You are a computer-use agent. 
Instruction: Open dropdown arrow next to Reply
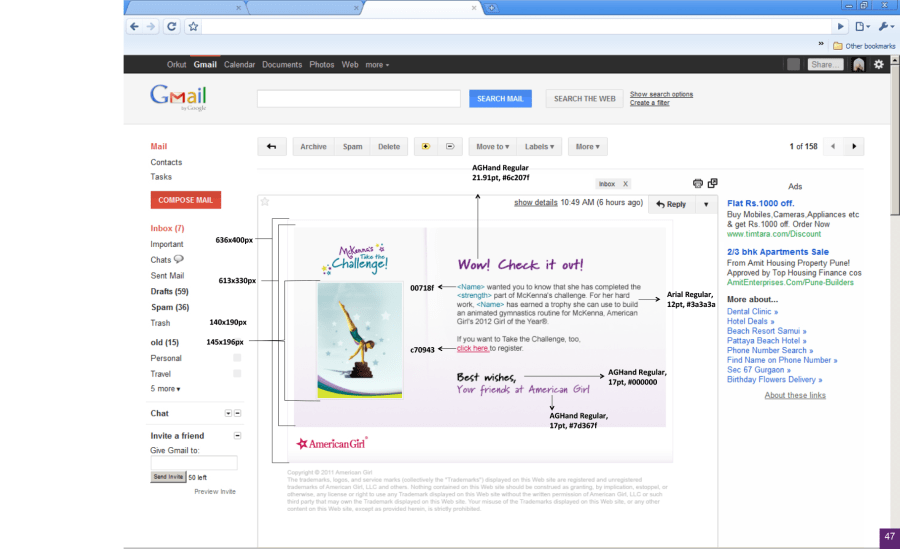tap(705, 204)
